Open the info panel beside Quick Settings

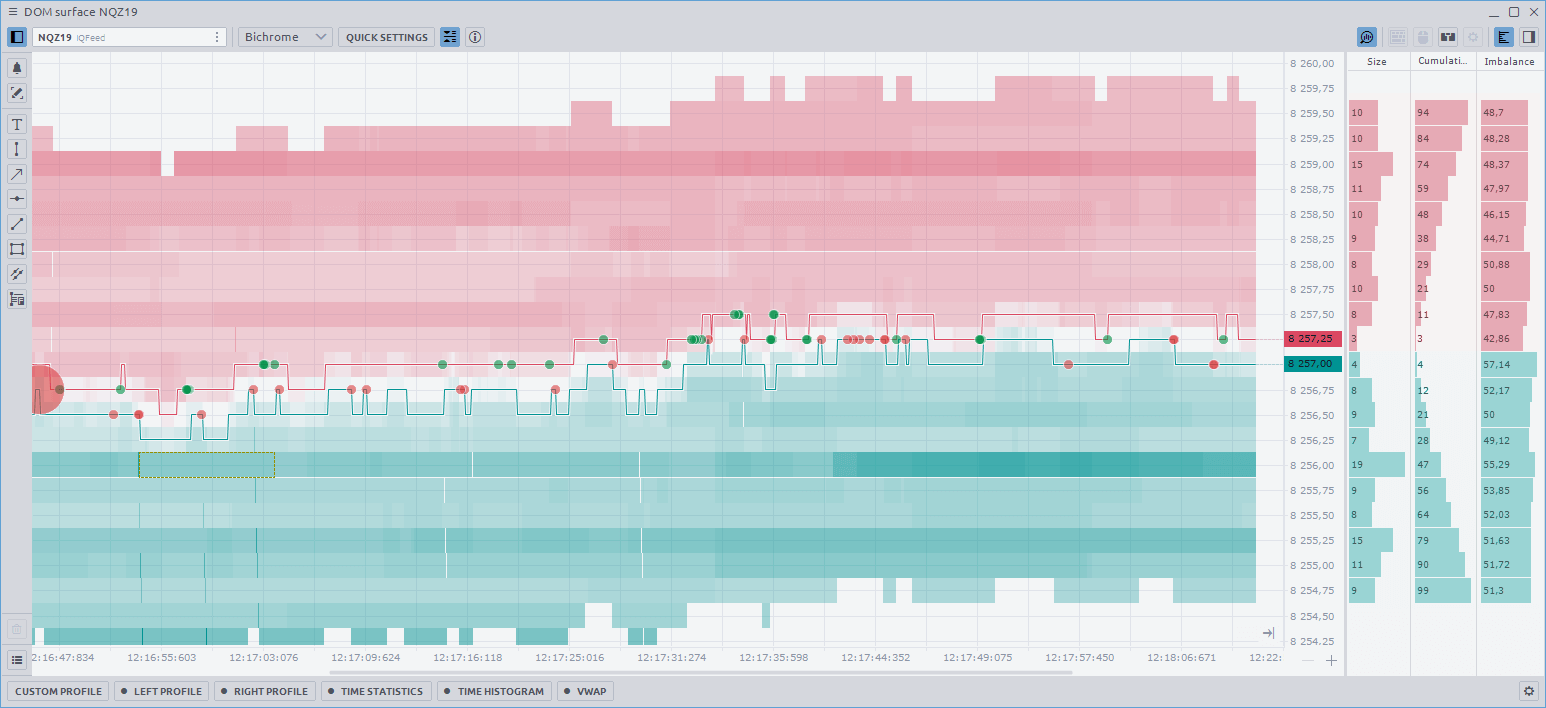point(474,37)
